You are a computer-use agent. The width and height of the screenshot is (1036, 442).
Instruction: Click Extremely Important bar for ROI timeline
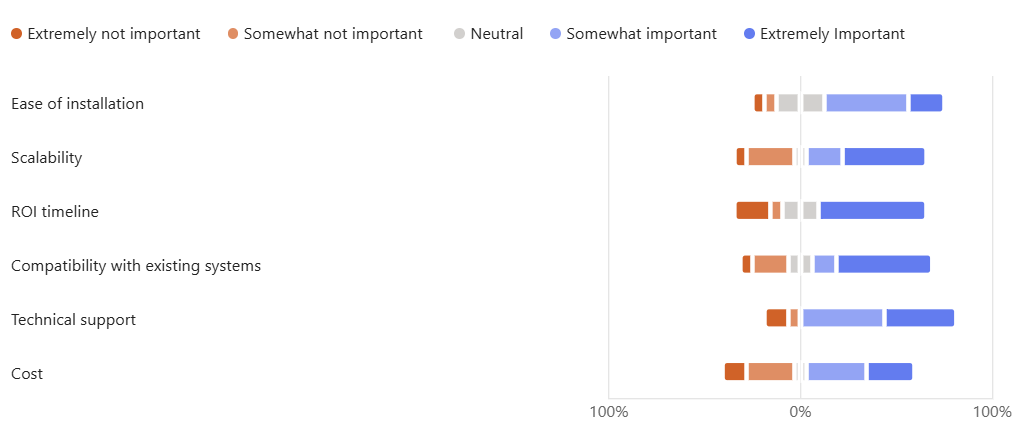pos(872,211)
